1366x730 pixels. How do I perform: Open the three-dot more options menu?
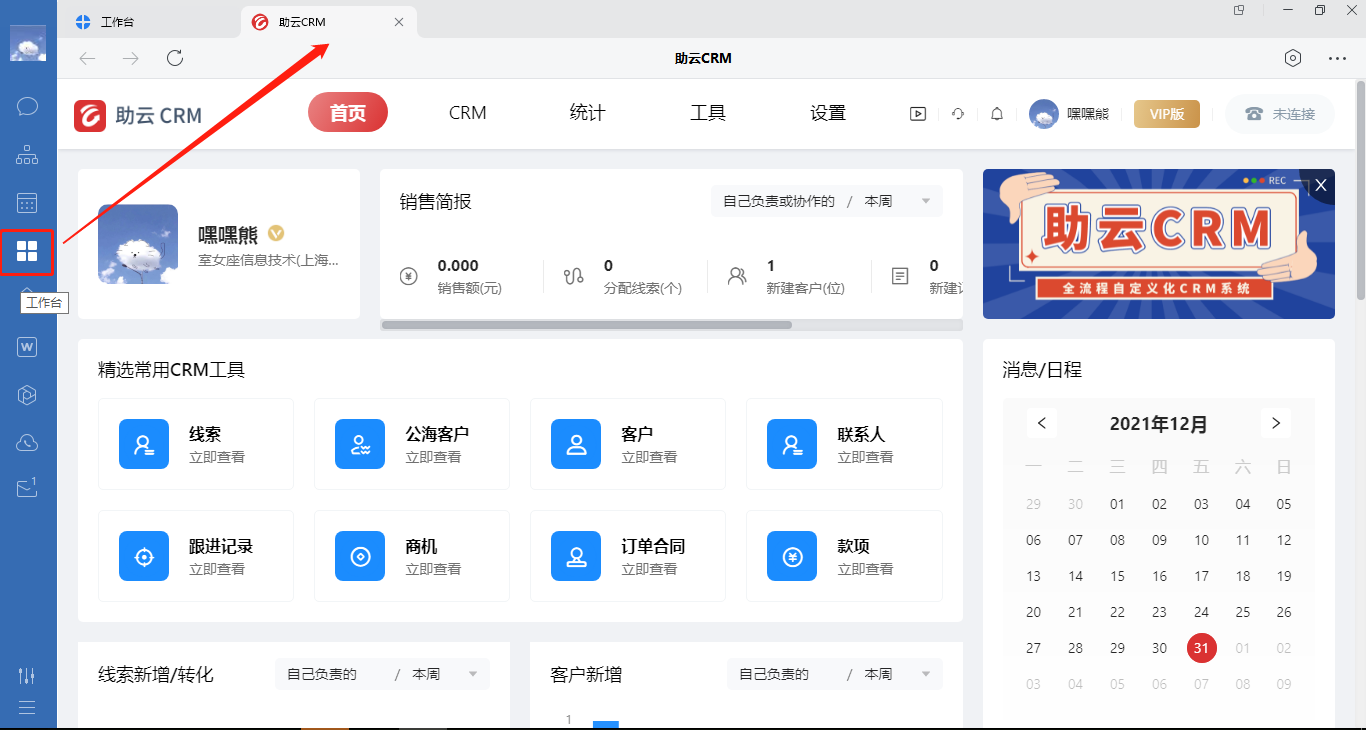coord(1338,58)
